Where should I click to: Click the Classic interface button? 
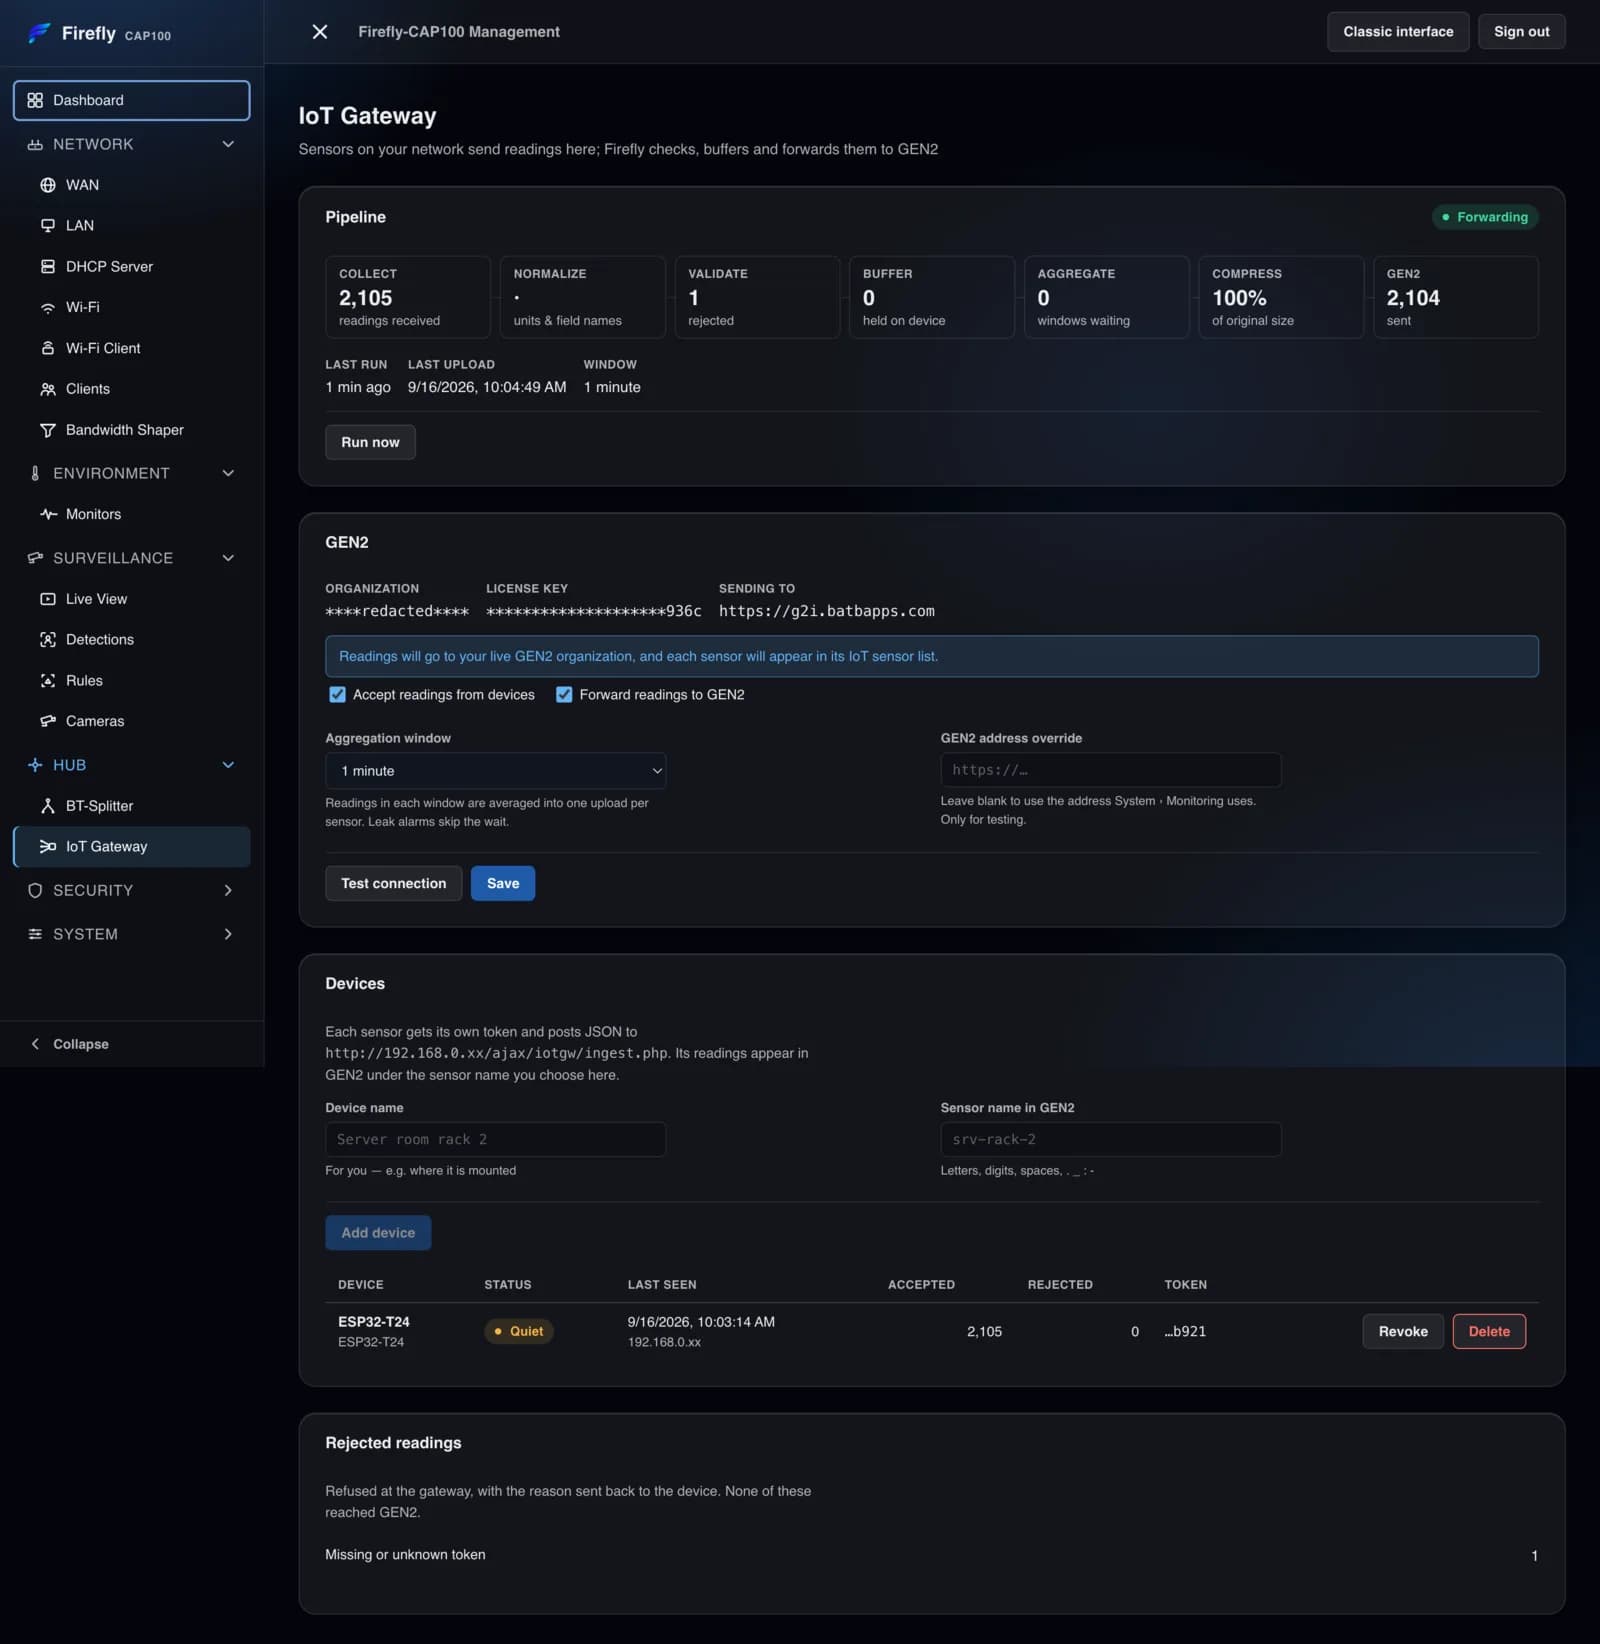pos(1398,32)
